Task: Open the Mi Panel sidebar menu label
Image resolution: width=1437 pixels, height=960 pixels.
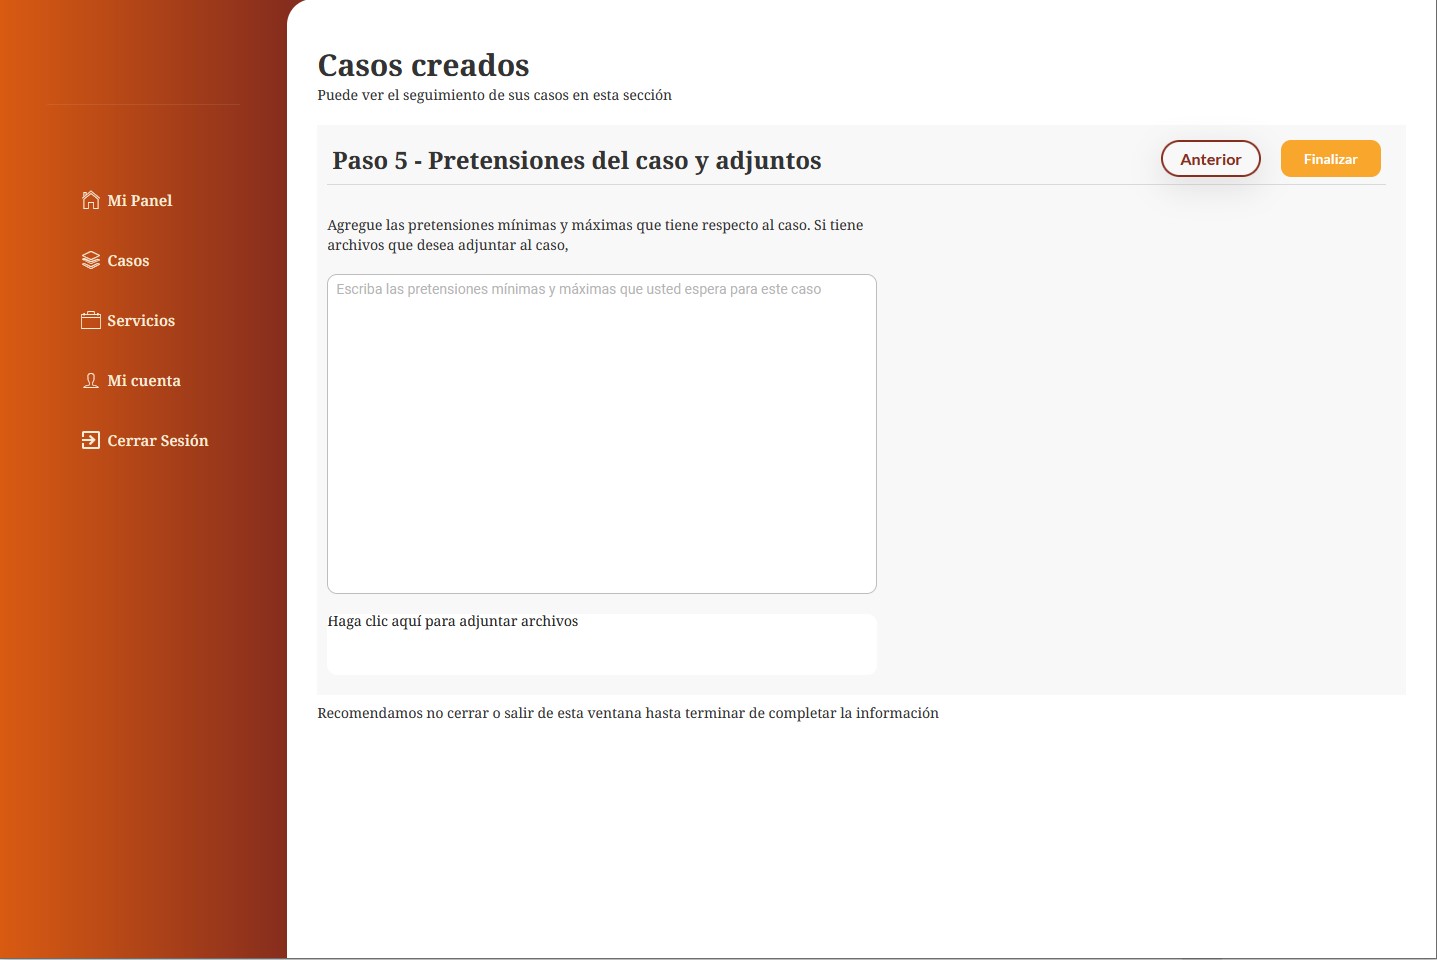Action: pyautogui.click(x=140, y=201)
